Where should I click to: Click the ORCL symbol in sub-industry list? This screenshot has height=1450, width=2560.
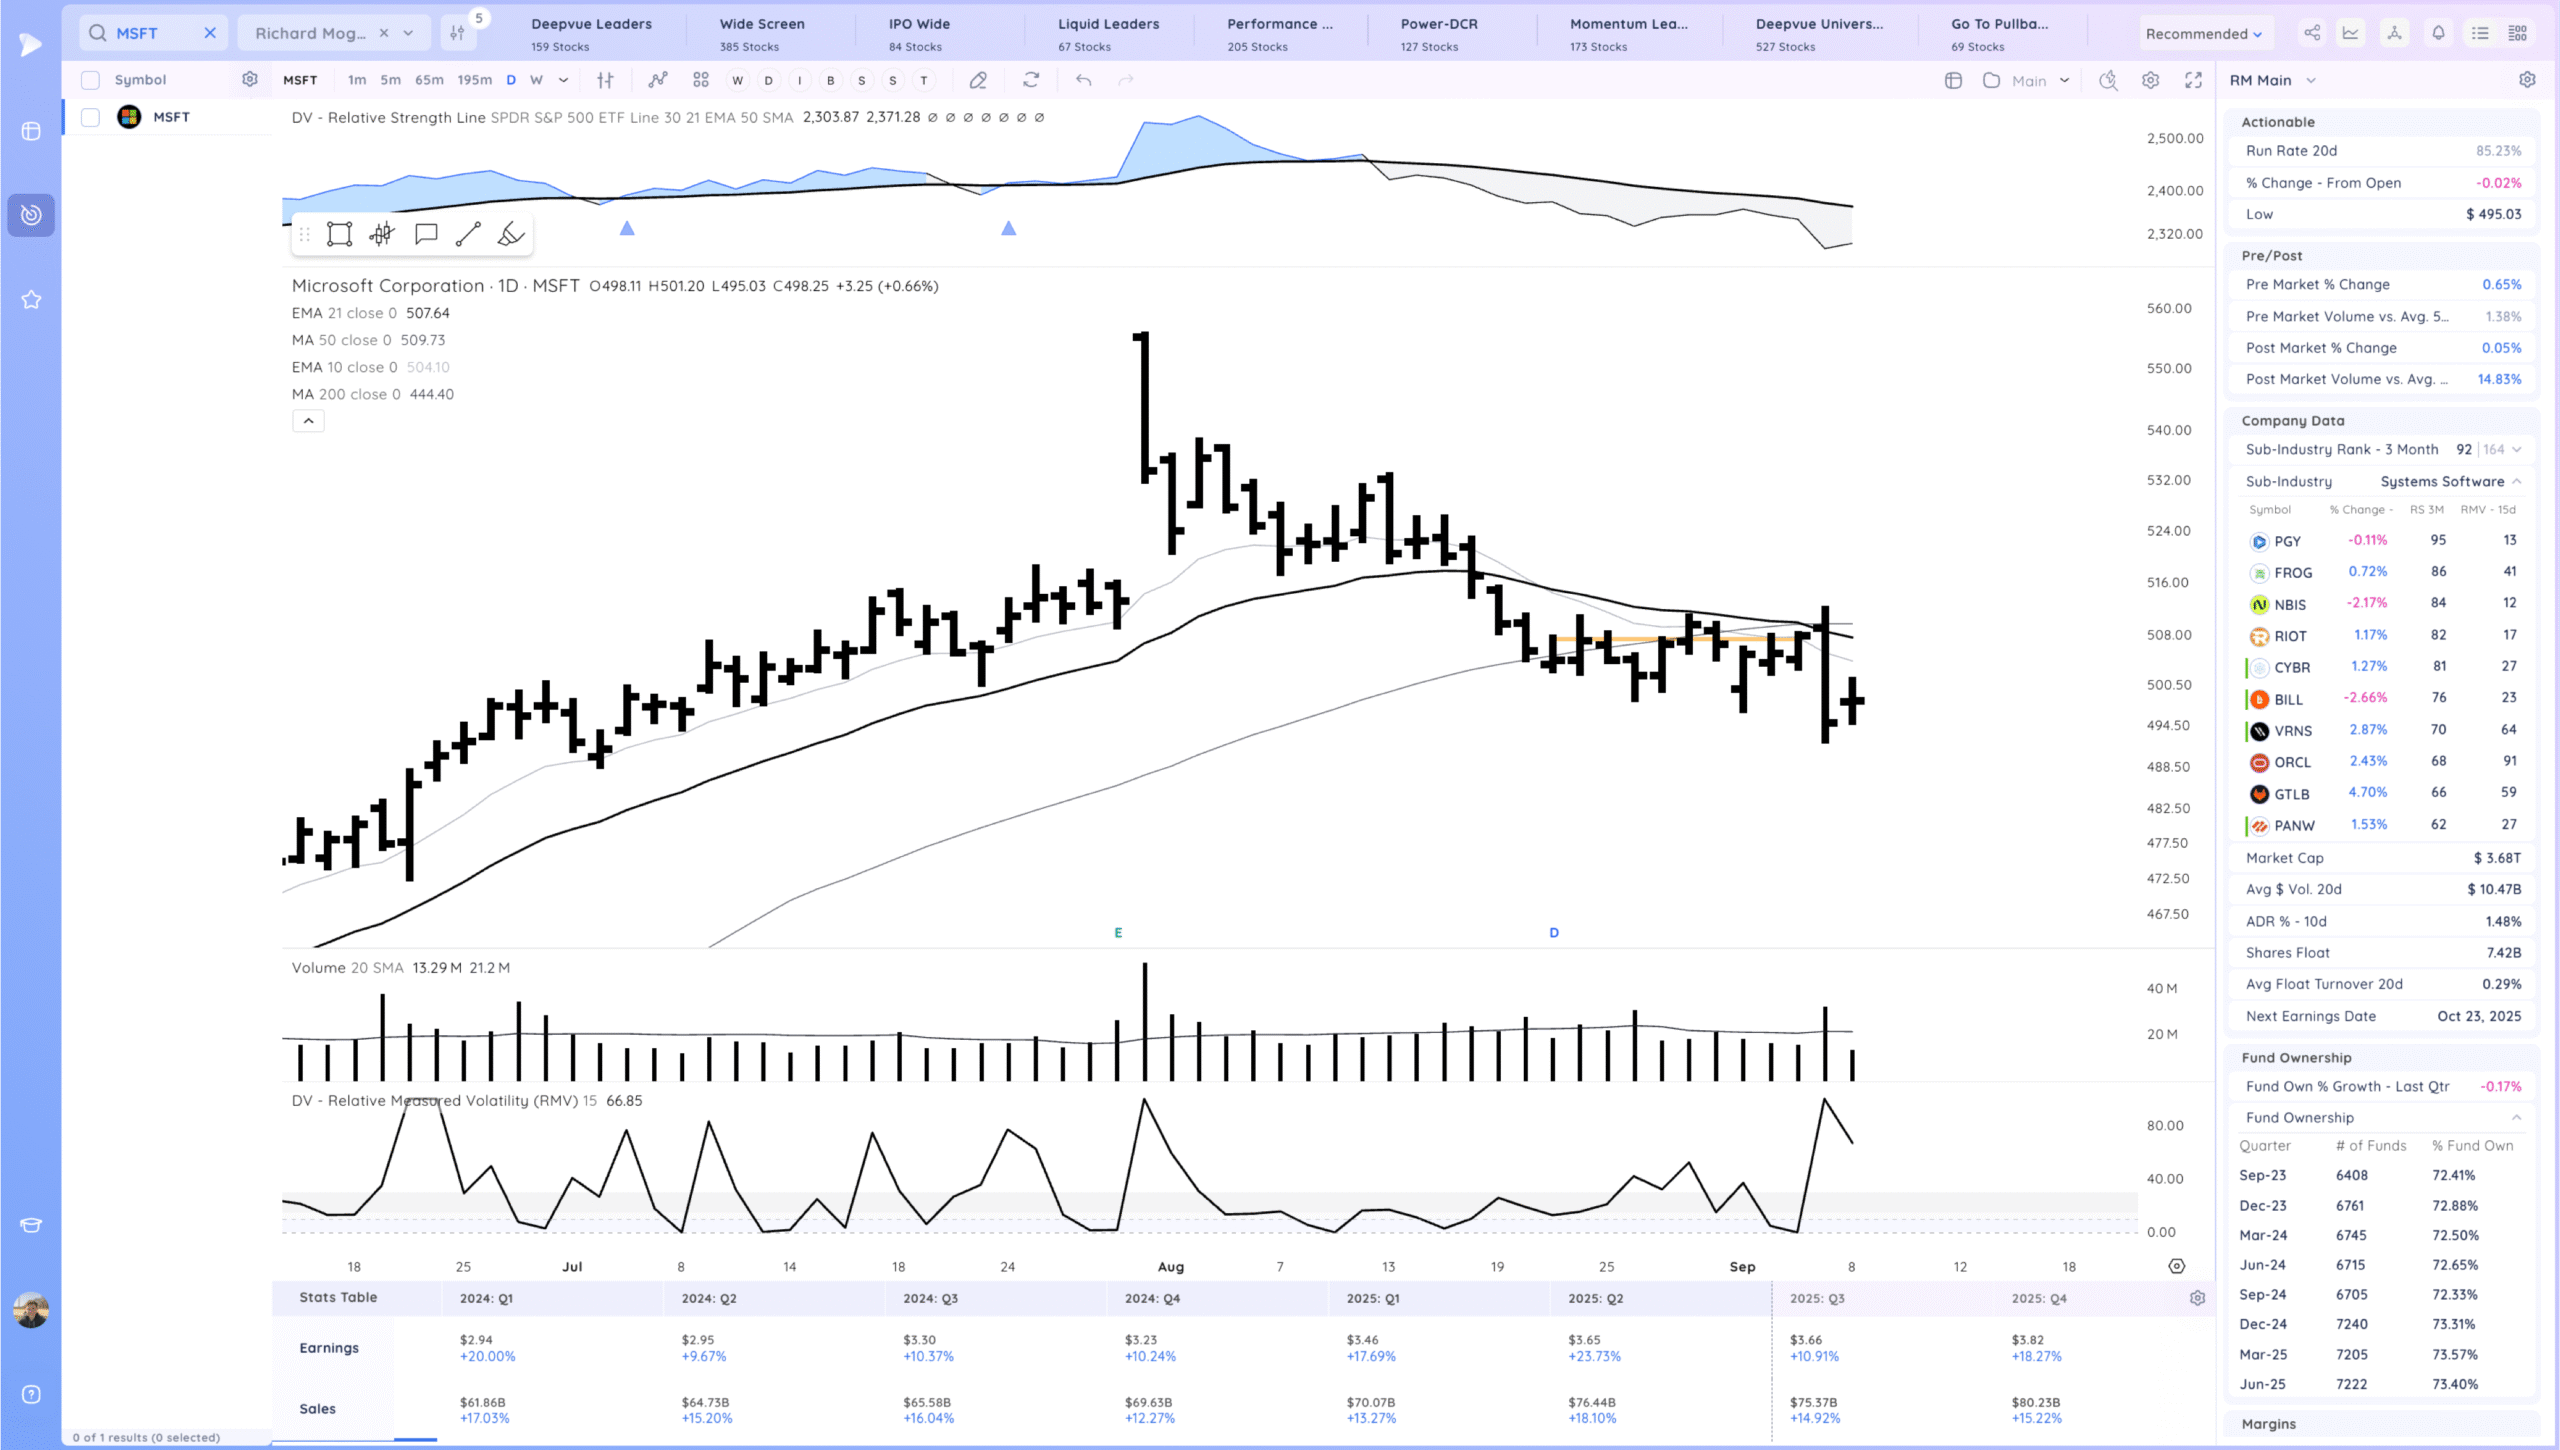(2292, 762)
